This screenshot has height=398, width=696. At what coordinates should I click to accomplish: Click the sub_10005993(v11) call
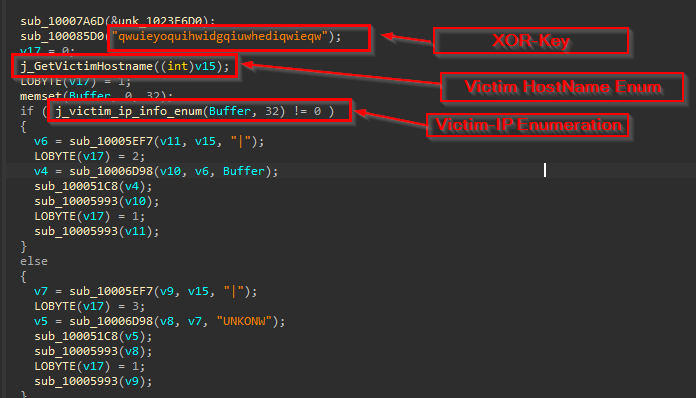pos(97,231)
